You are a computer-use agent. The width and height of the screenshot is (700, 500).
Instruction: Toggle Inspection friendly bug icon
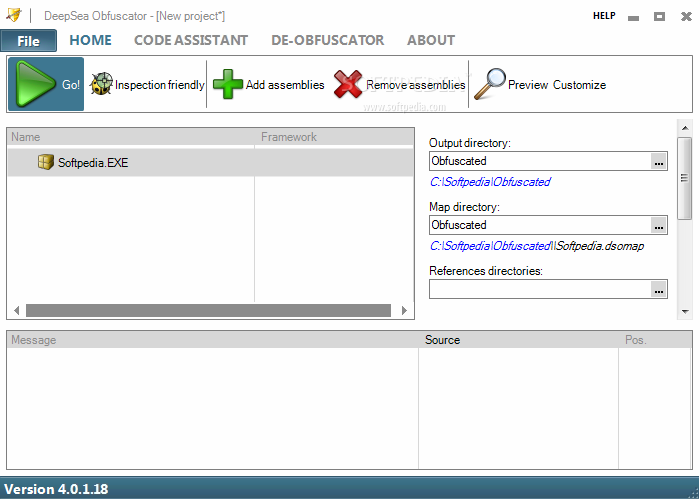tap(101, 84)
